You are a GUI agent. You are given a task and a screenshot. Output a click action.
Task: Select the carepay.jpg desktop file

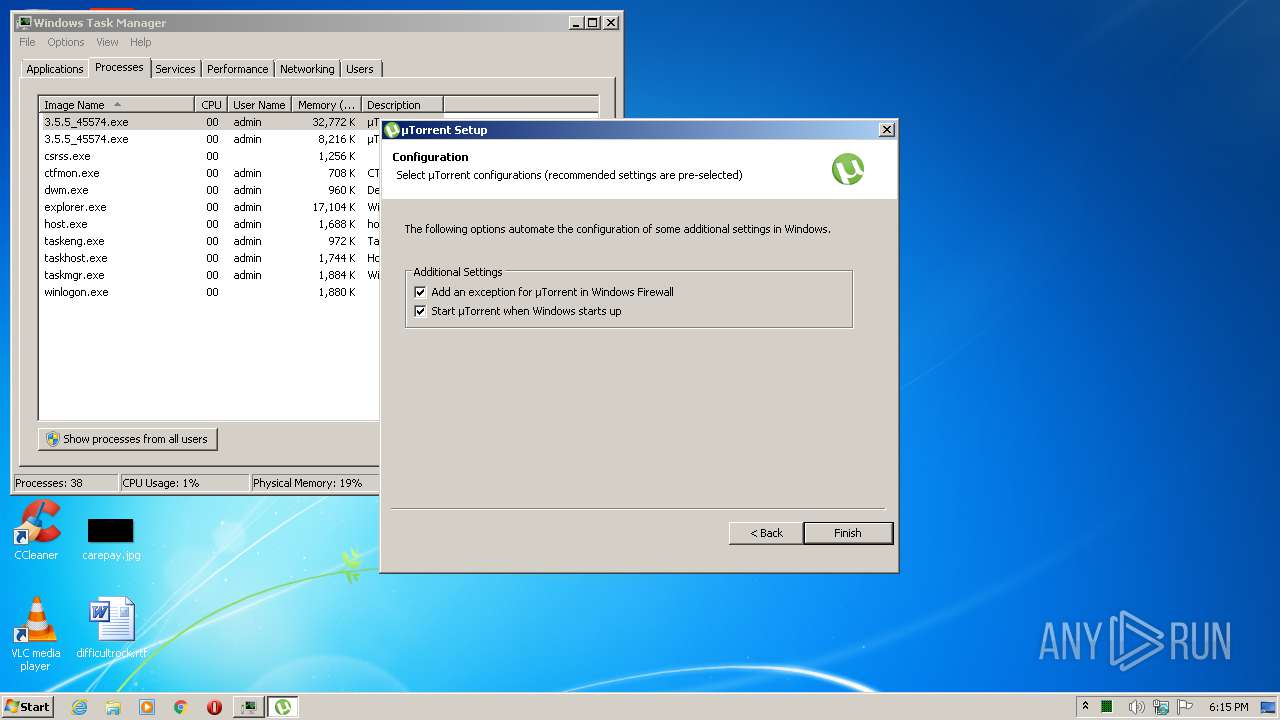point(111,538)
